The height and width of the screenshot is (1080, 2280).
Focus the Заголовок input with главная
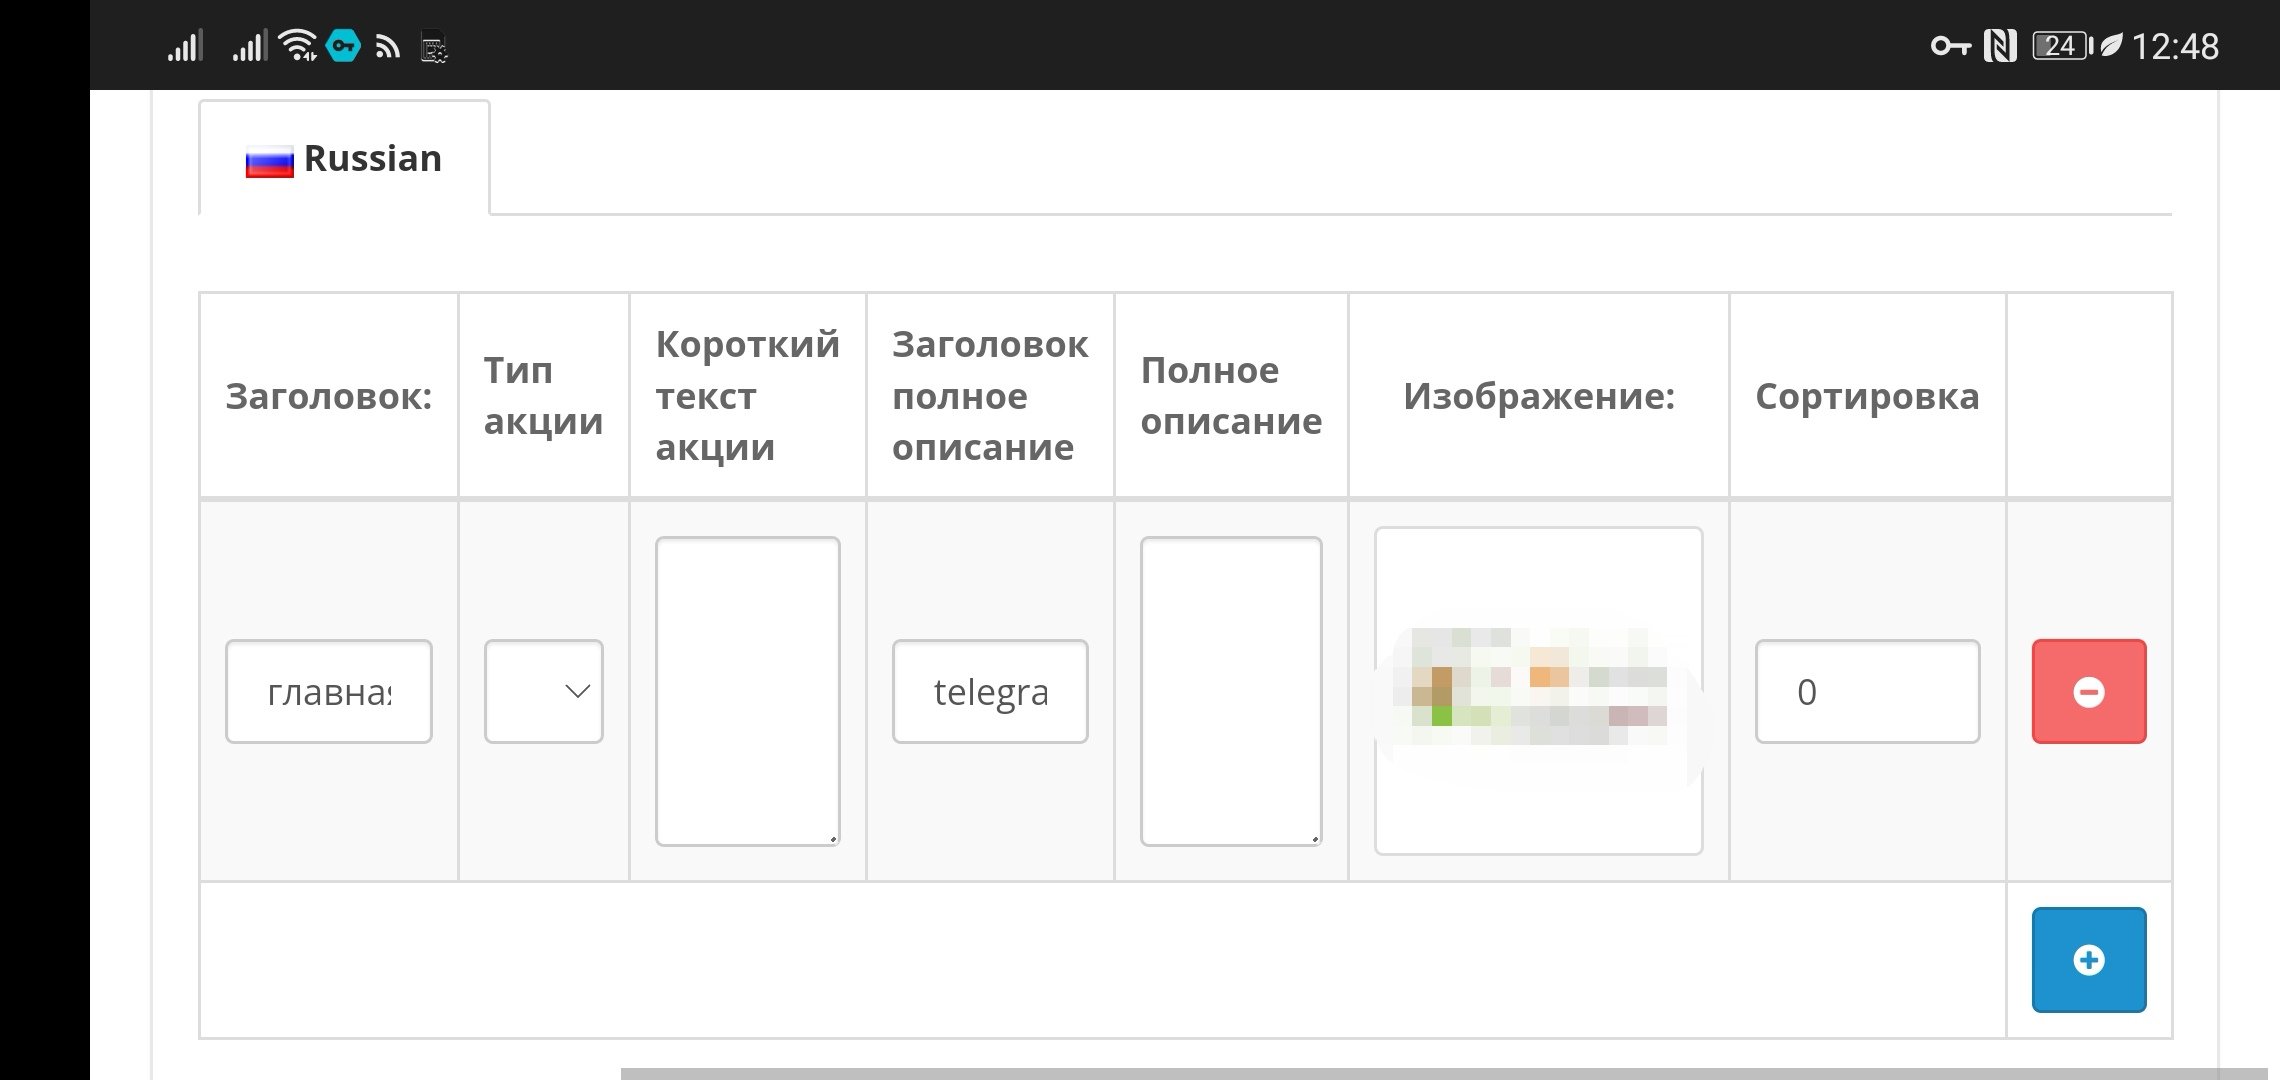point(328,691)
